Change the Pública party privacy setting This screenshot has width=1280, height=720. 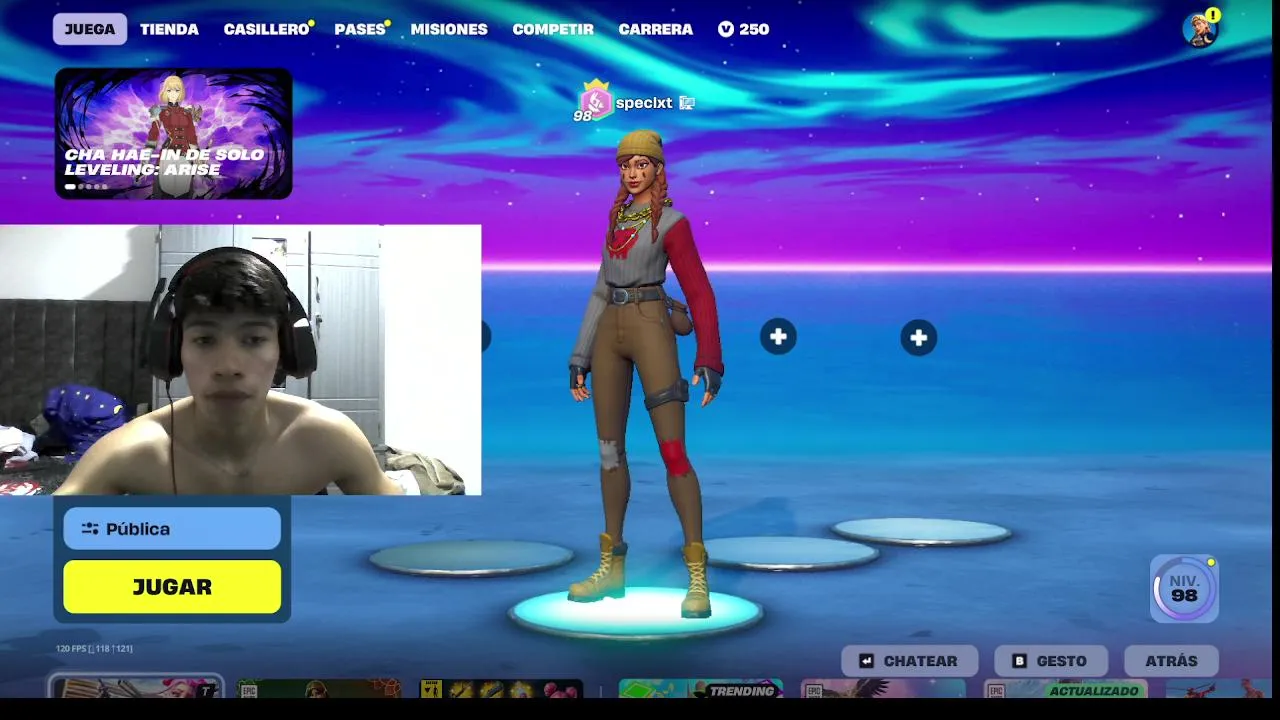[172, 528]
